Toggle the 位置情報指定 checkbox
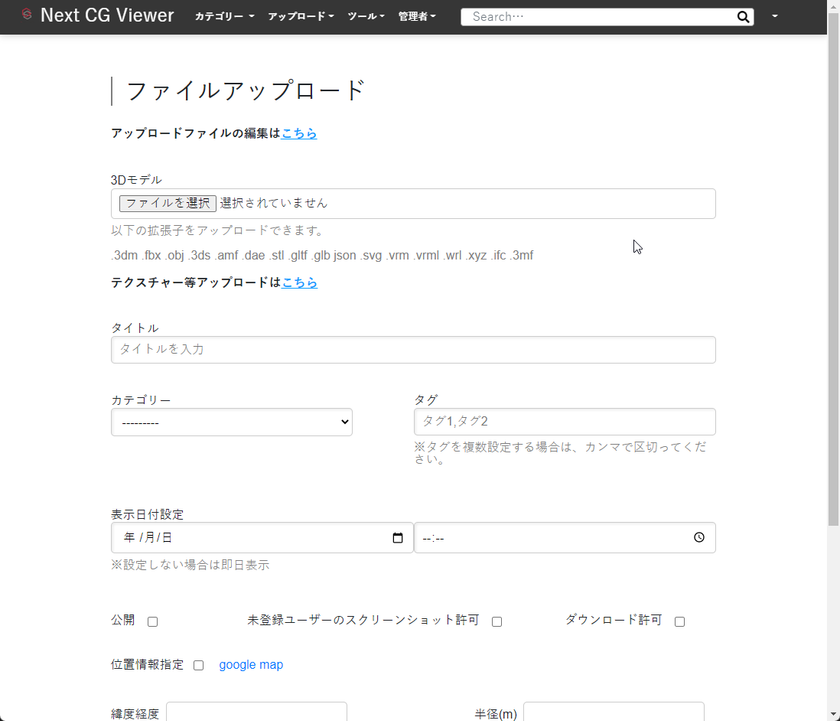Viewport: 840px width, 721px height. pyautogui.click(x=198, y=665)
